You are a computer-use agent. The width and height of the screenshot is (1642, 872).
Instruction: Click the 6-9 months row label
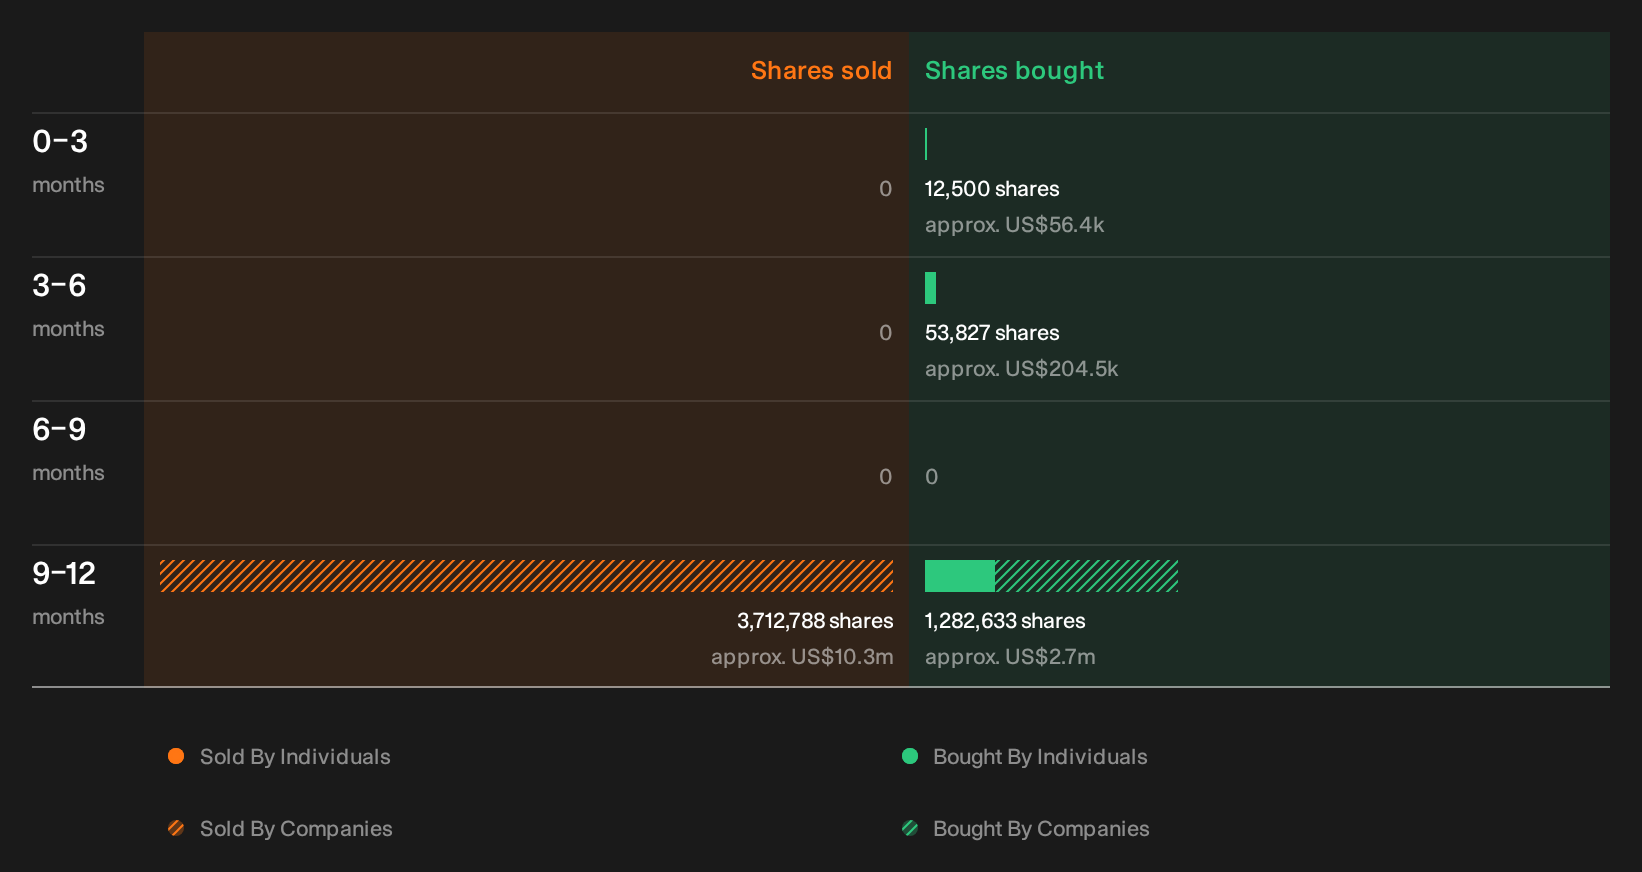(x=68, y=449)
